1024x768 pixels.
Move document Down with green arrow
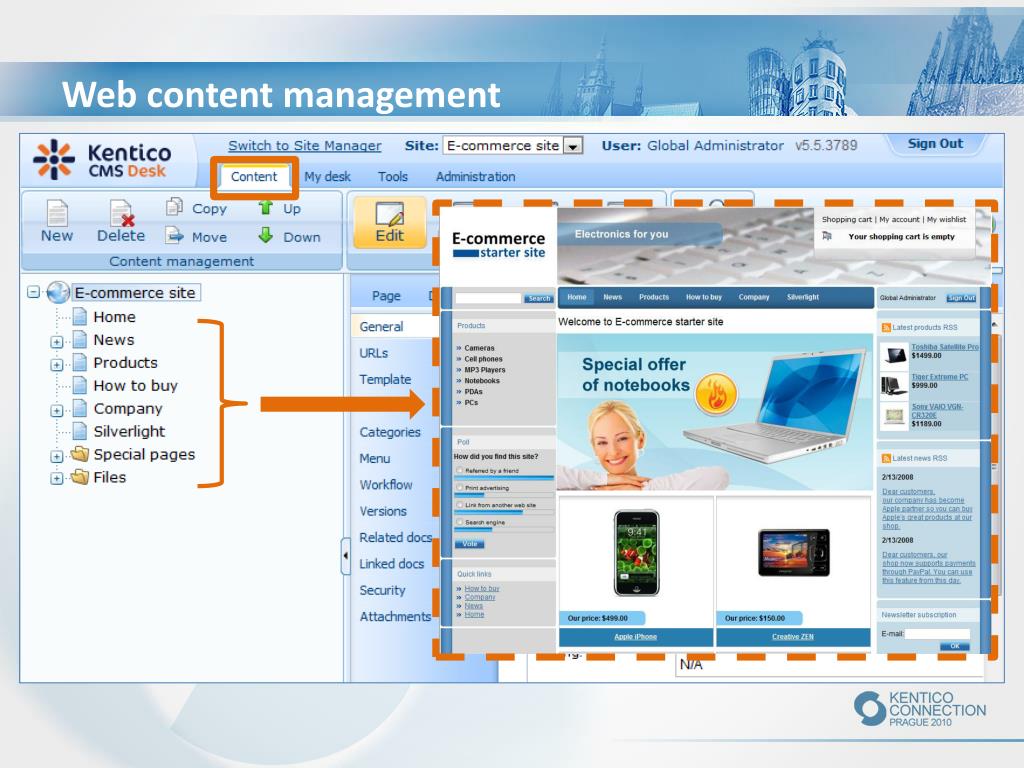coord(289,236)
